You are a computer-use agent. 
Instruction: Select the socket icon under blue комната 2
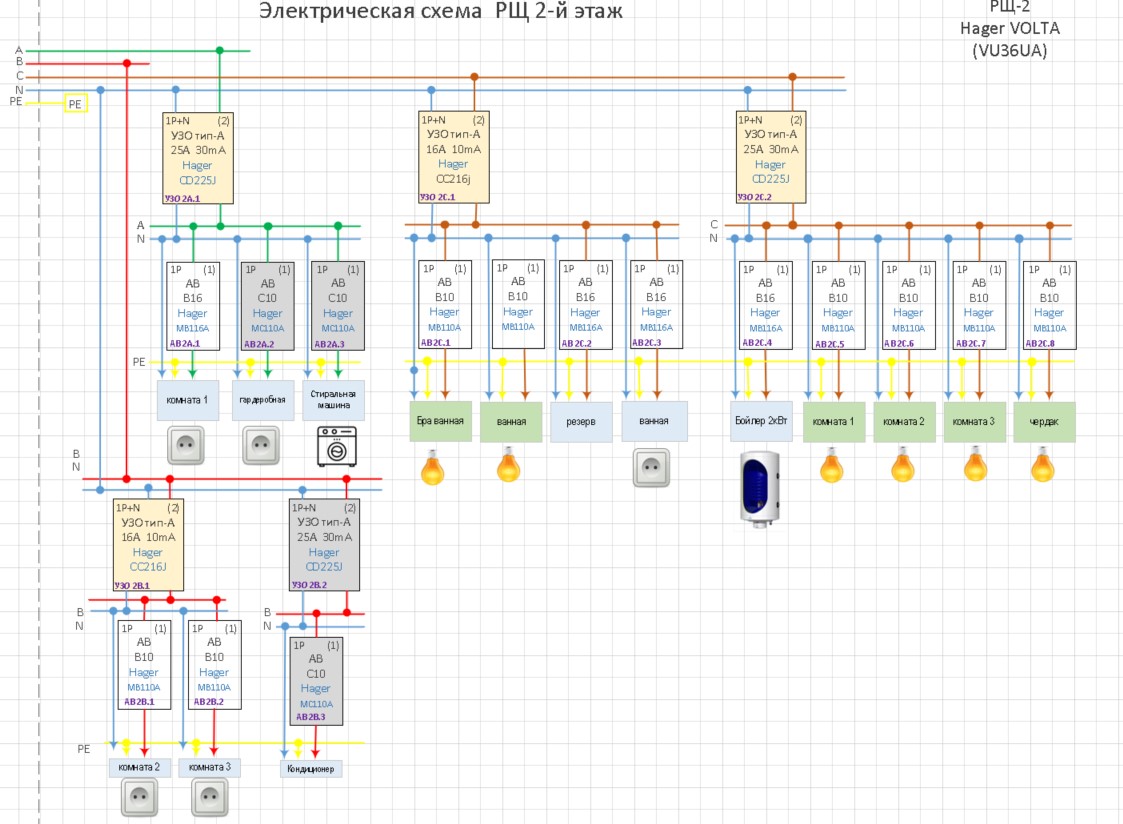[x=140, y=797]
